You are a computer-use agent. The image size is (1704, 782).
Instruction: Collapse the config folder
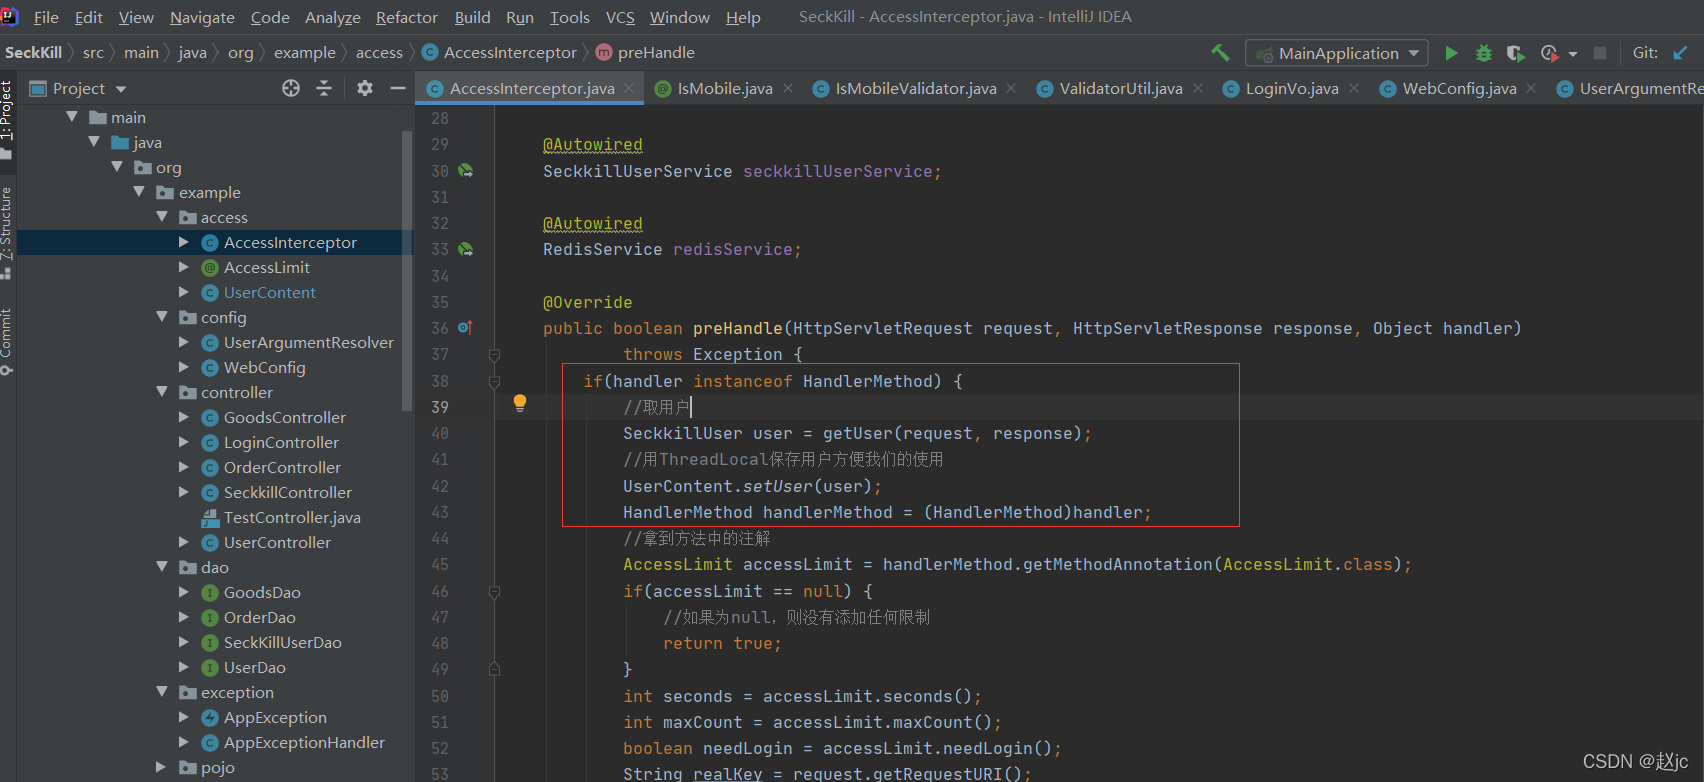click(x=162, y=317)
